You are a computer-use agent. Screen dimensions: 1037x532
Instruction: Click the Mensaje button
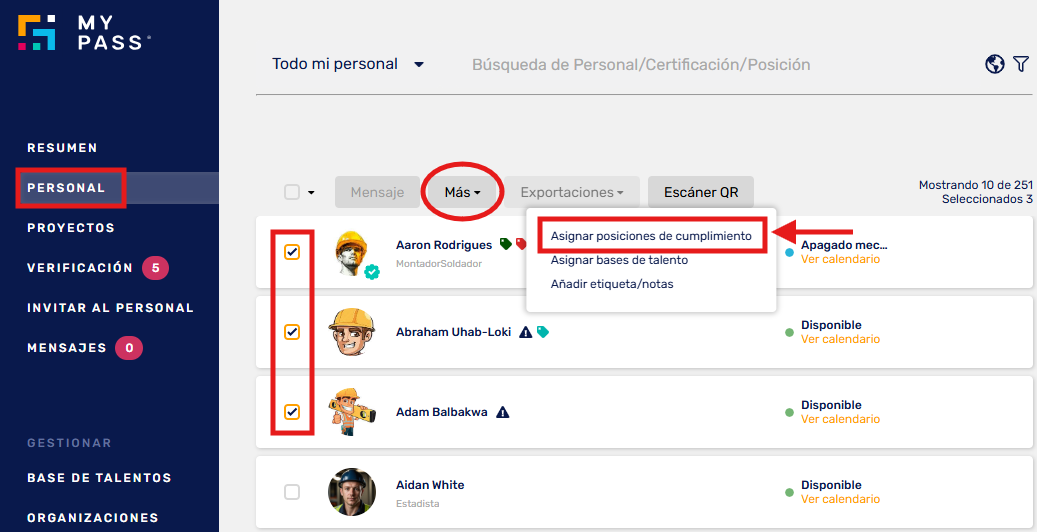click(x=377, y=193)
